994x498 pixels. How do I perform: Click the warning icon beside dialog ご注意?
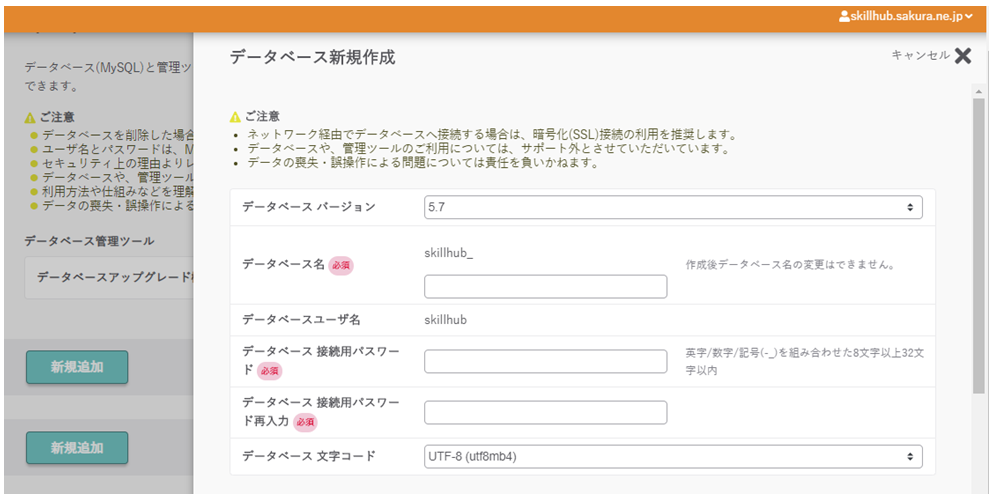click(x=235, y=117)
